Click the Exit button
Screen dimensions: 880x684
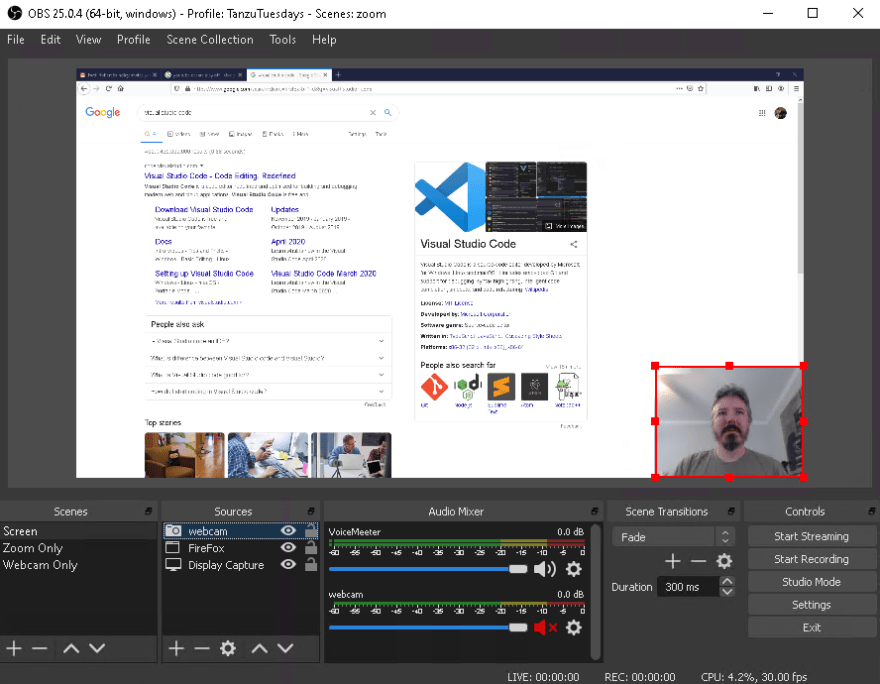[x=812, y=628]
